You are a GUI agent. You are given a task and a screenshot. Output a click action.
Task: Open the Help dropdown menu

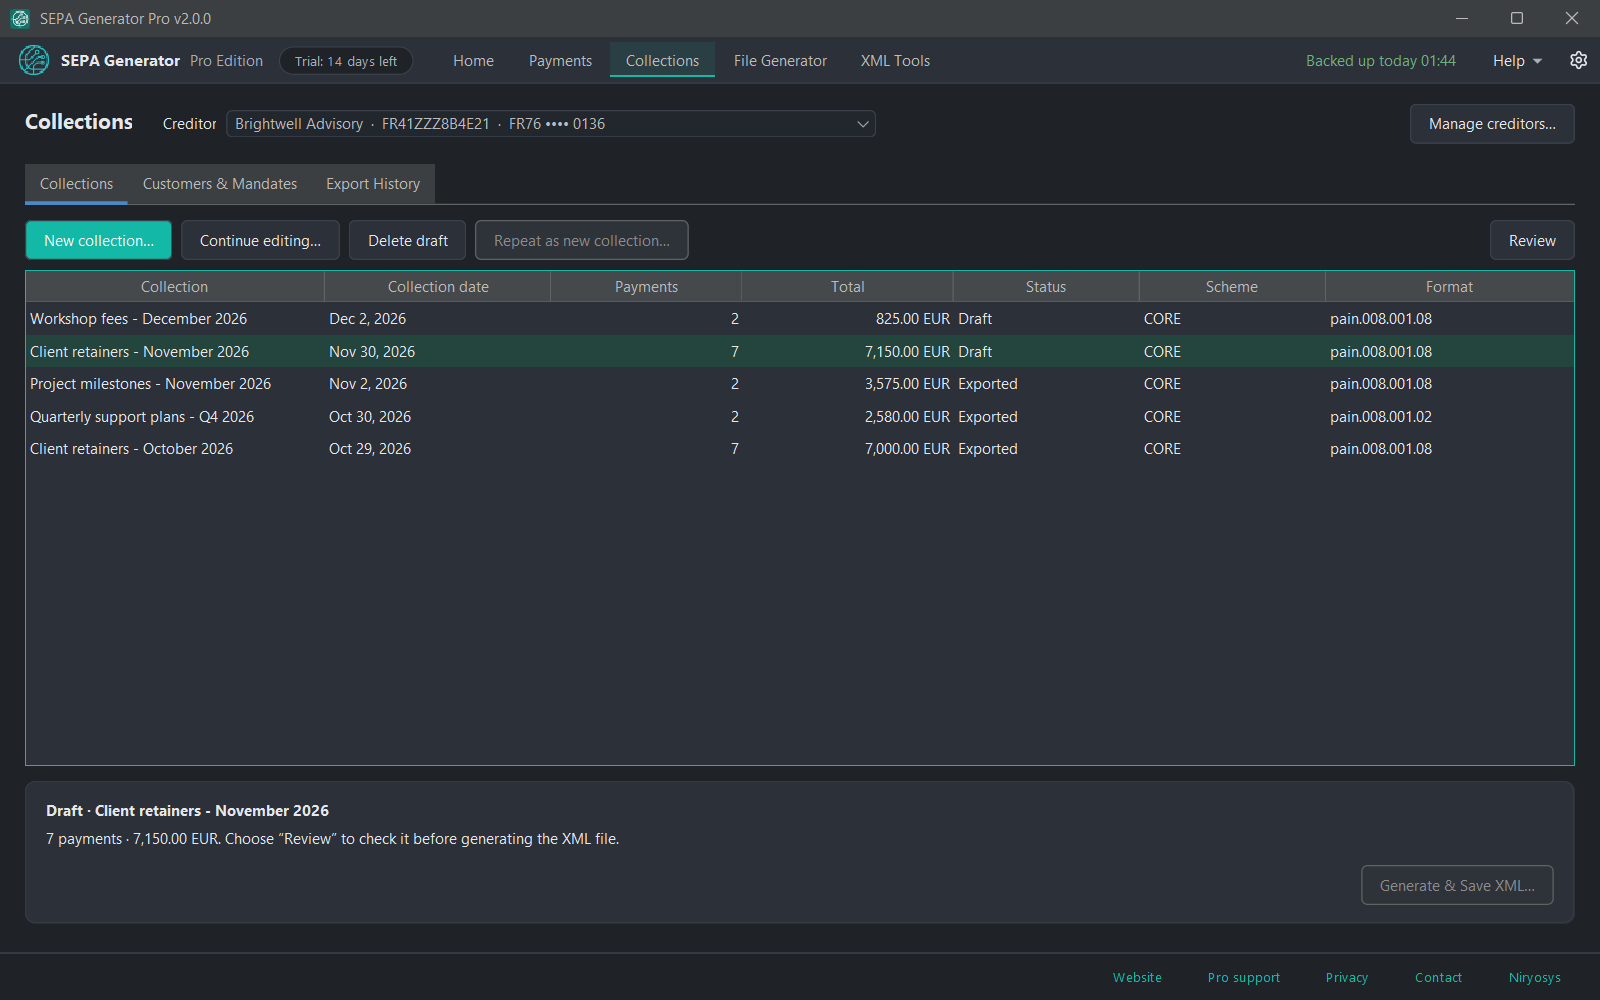1517,61
